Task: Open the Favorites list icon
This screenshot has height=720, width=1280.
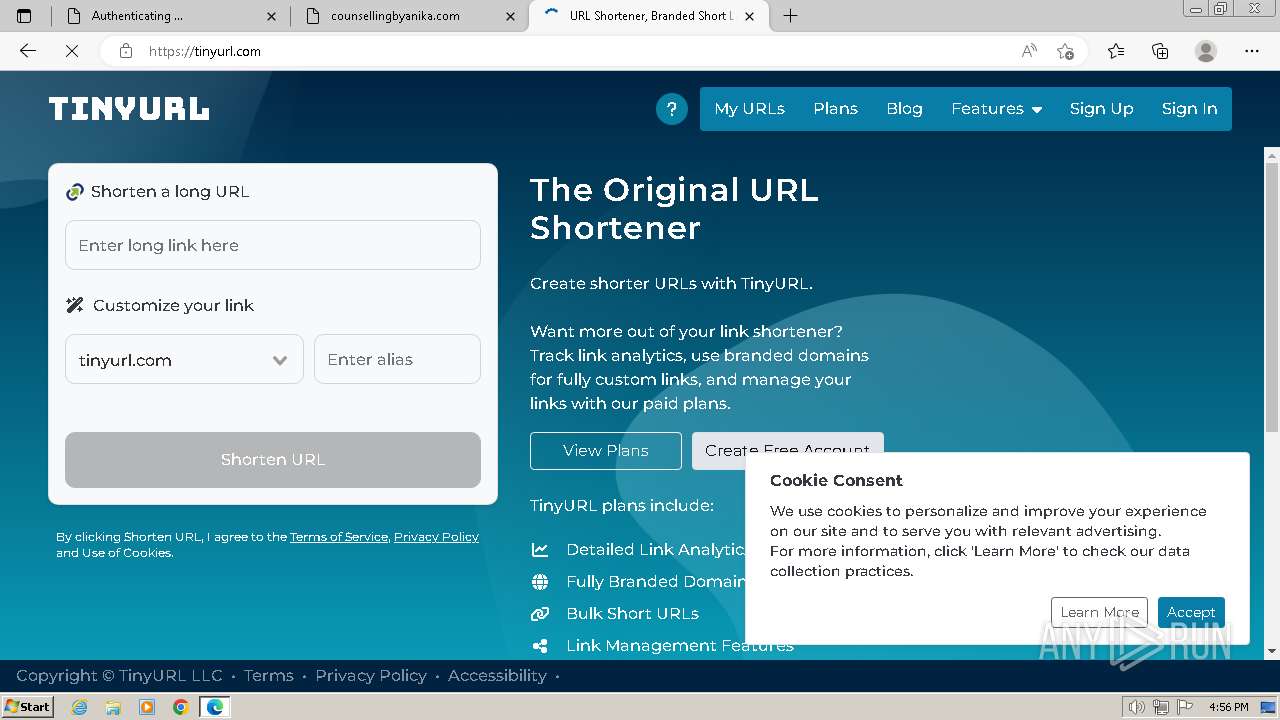Action: [1116, 51]
